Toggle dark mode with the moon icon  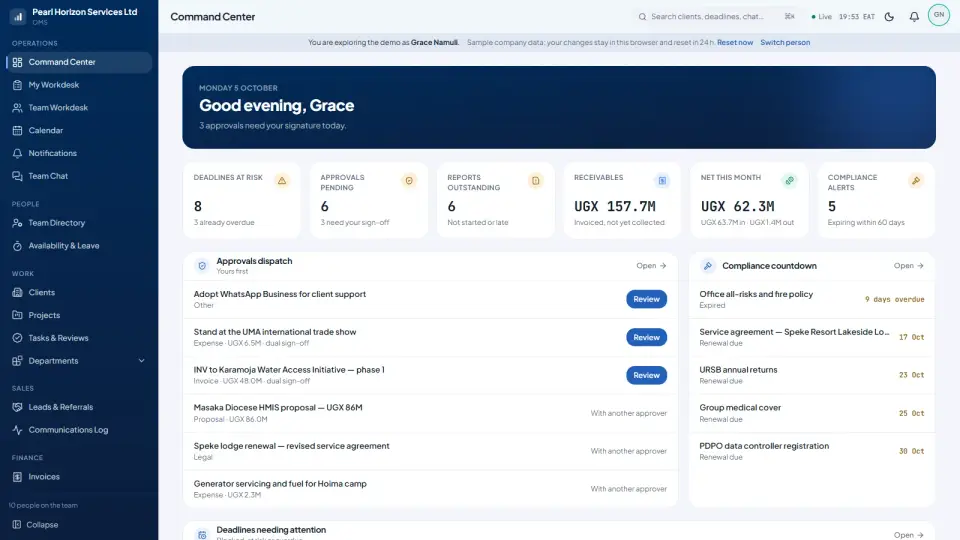tap(889, 17)
